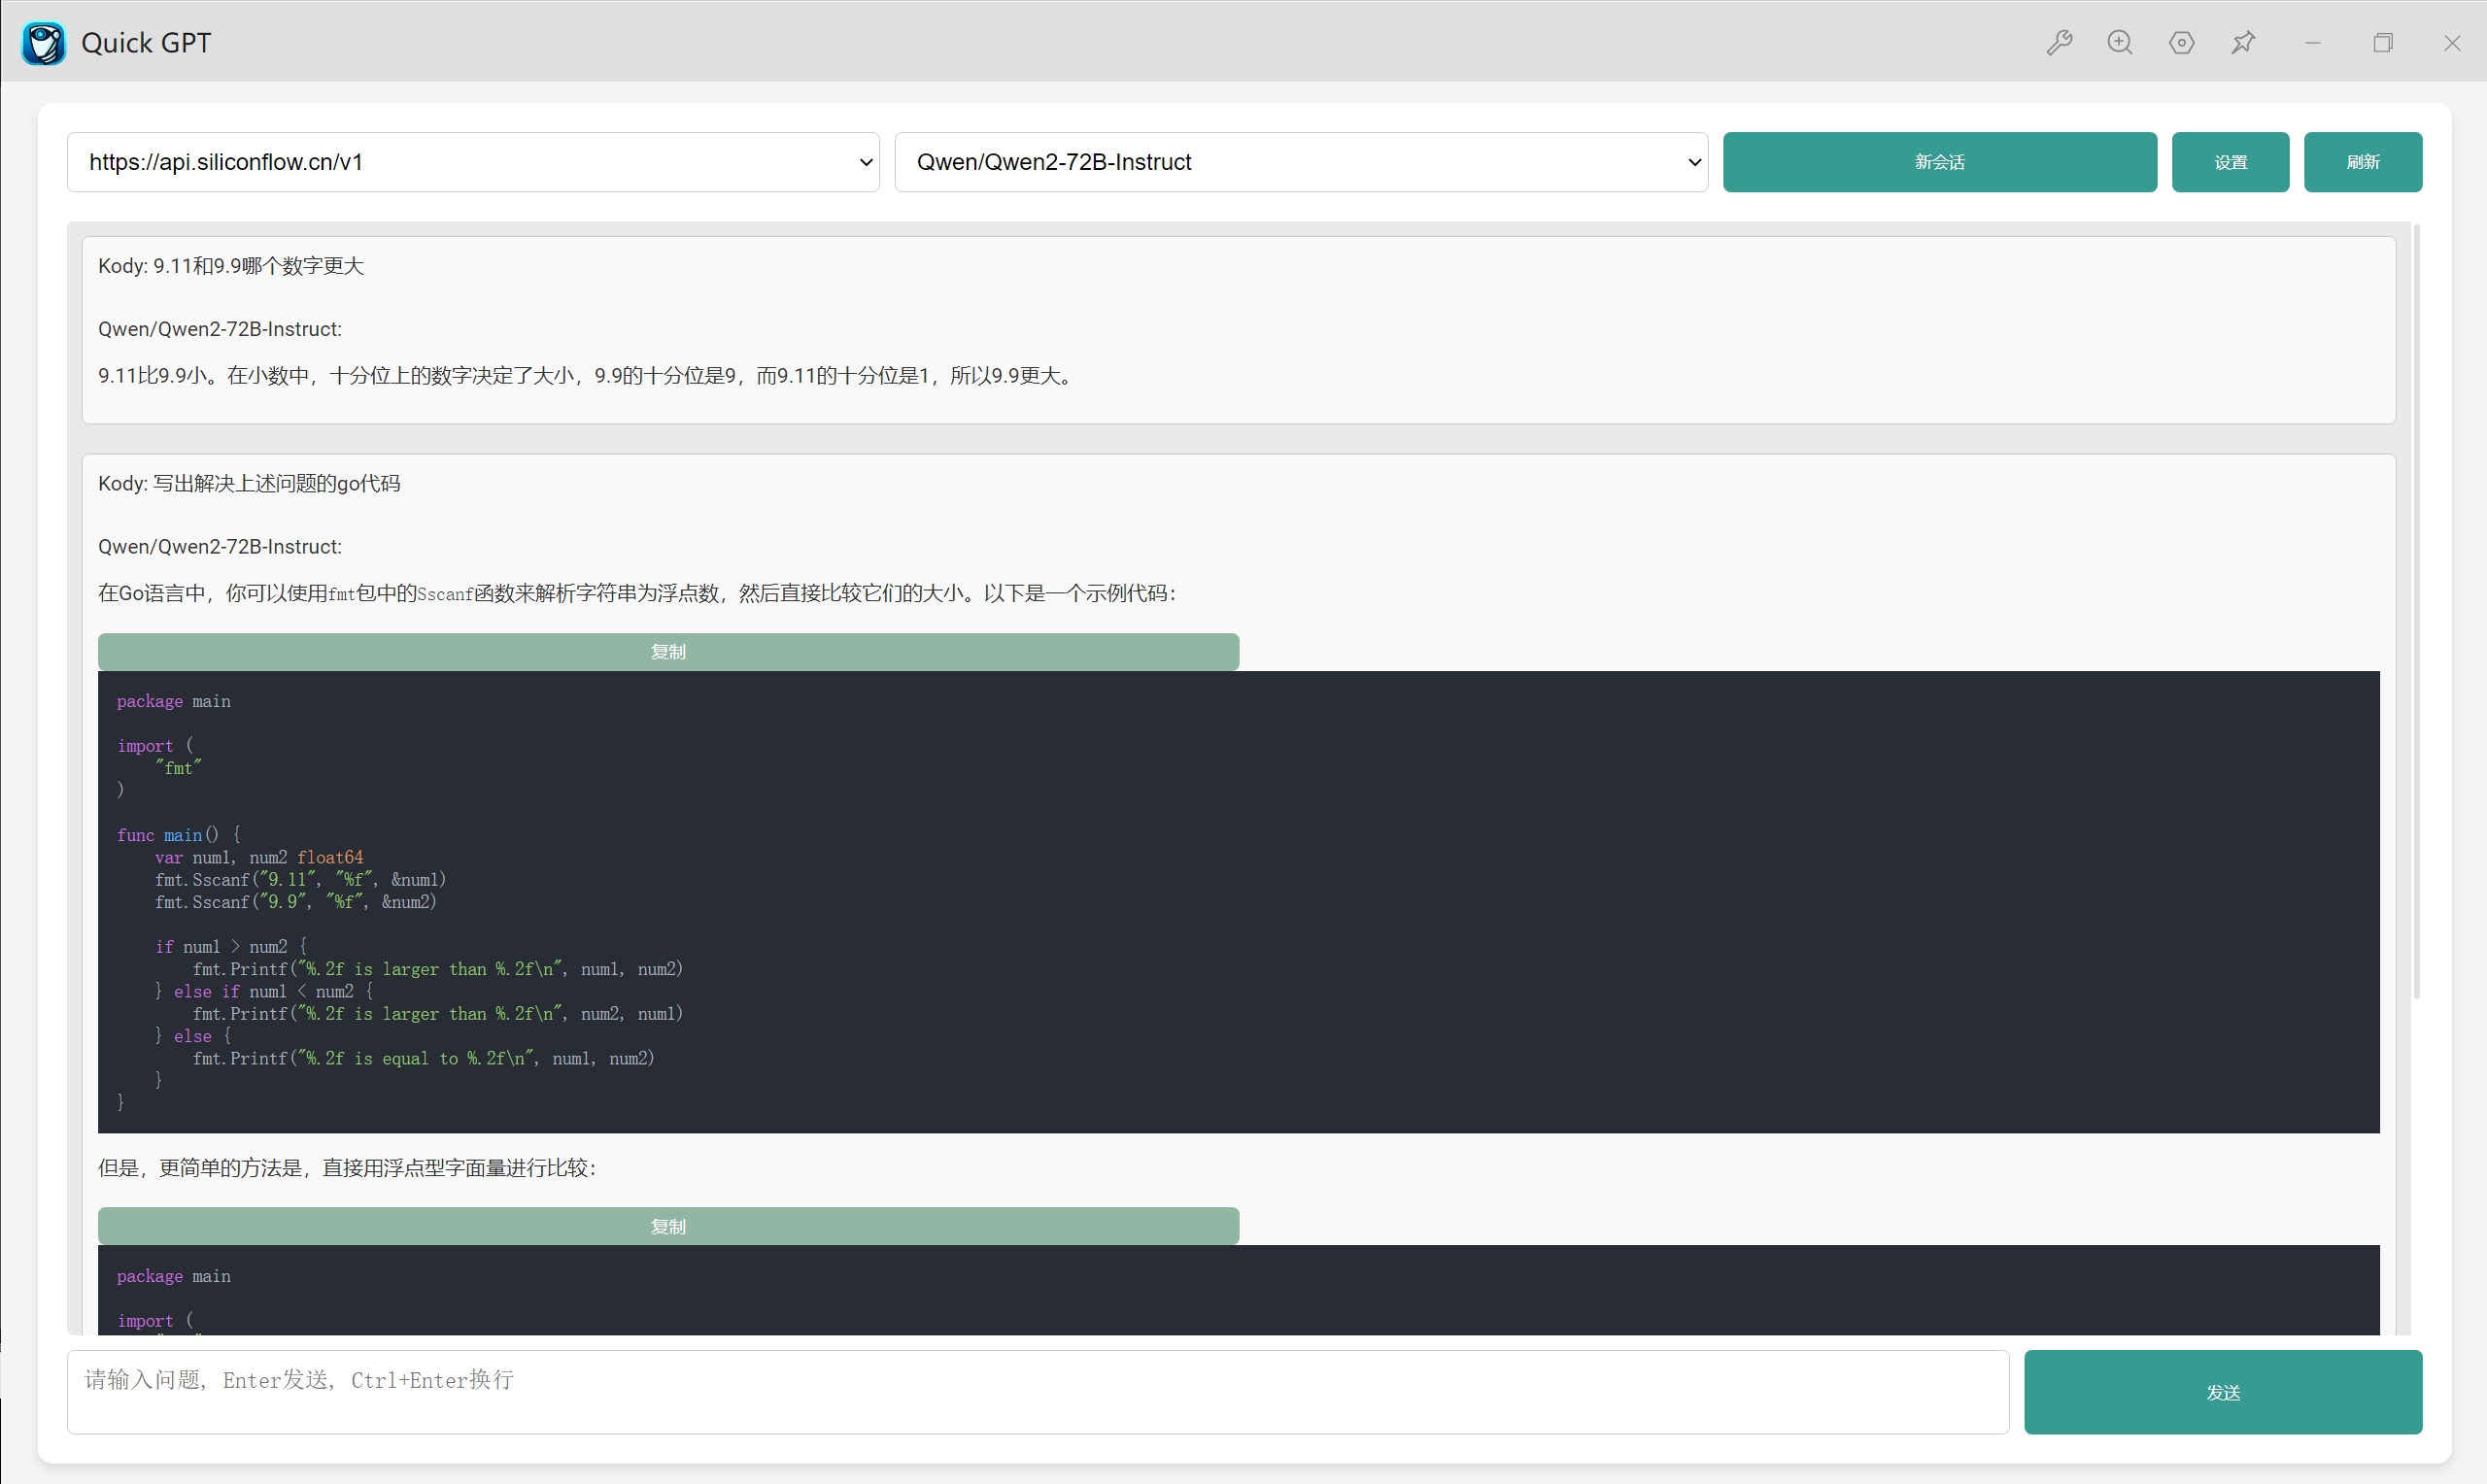Click the zoom-in magnifier icon
Screen dimensions: 2487x1484
click(x=2120, y=43)
